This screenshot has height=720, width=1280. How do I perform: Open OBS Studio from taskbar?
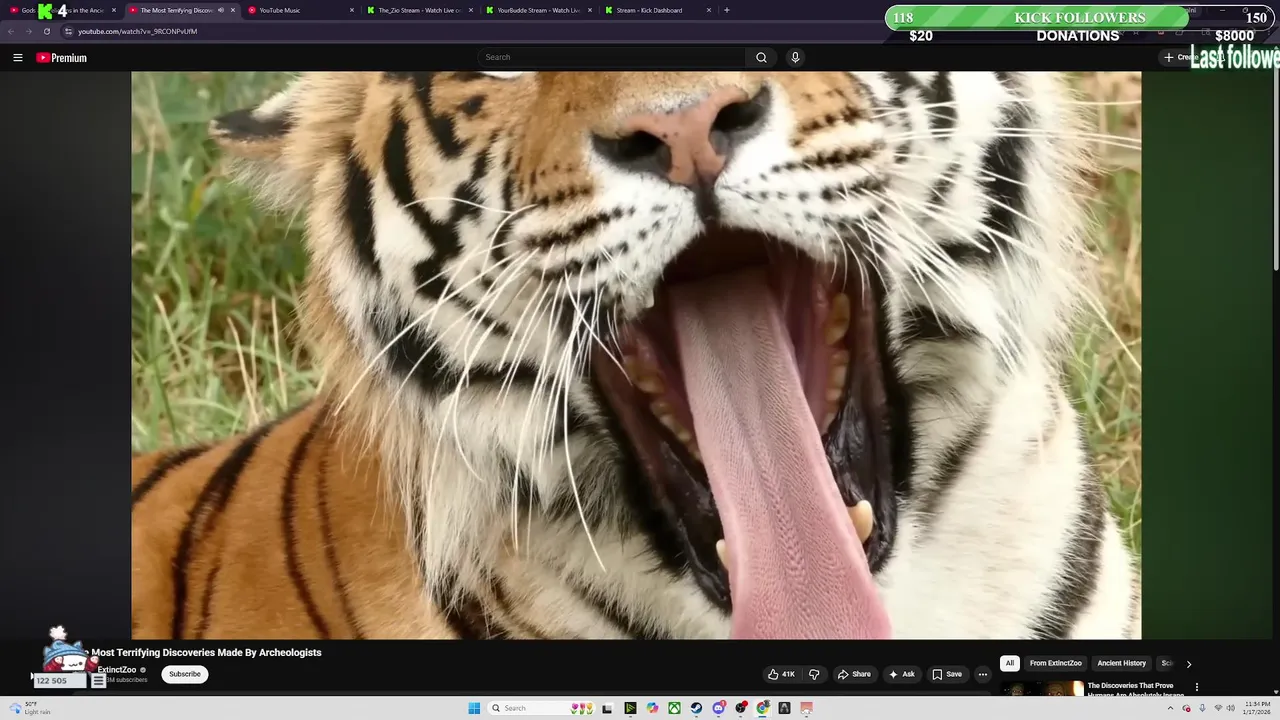[741, 708]
